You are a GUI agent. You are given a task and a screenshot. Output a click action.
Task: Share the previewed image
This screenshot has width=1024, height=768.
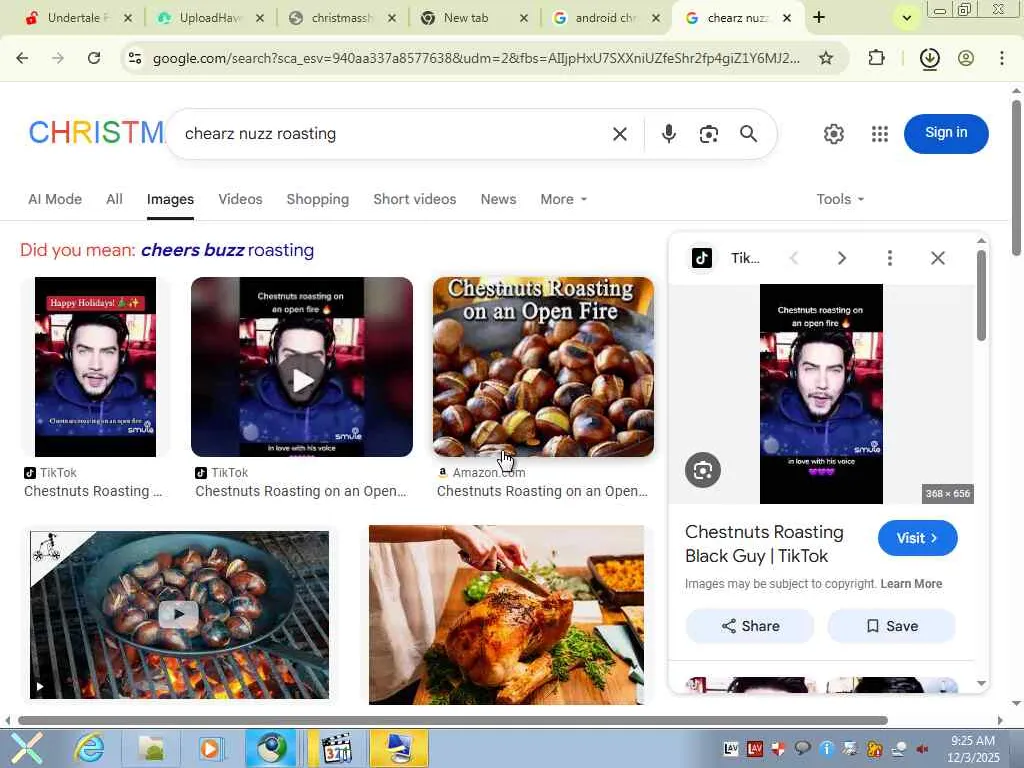(x=750, y=626)
